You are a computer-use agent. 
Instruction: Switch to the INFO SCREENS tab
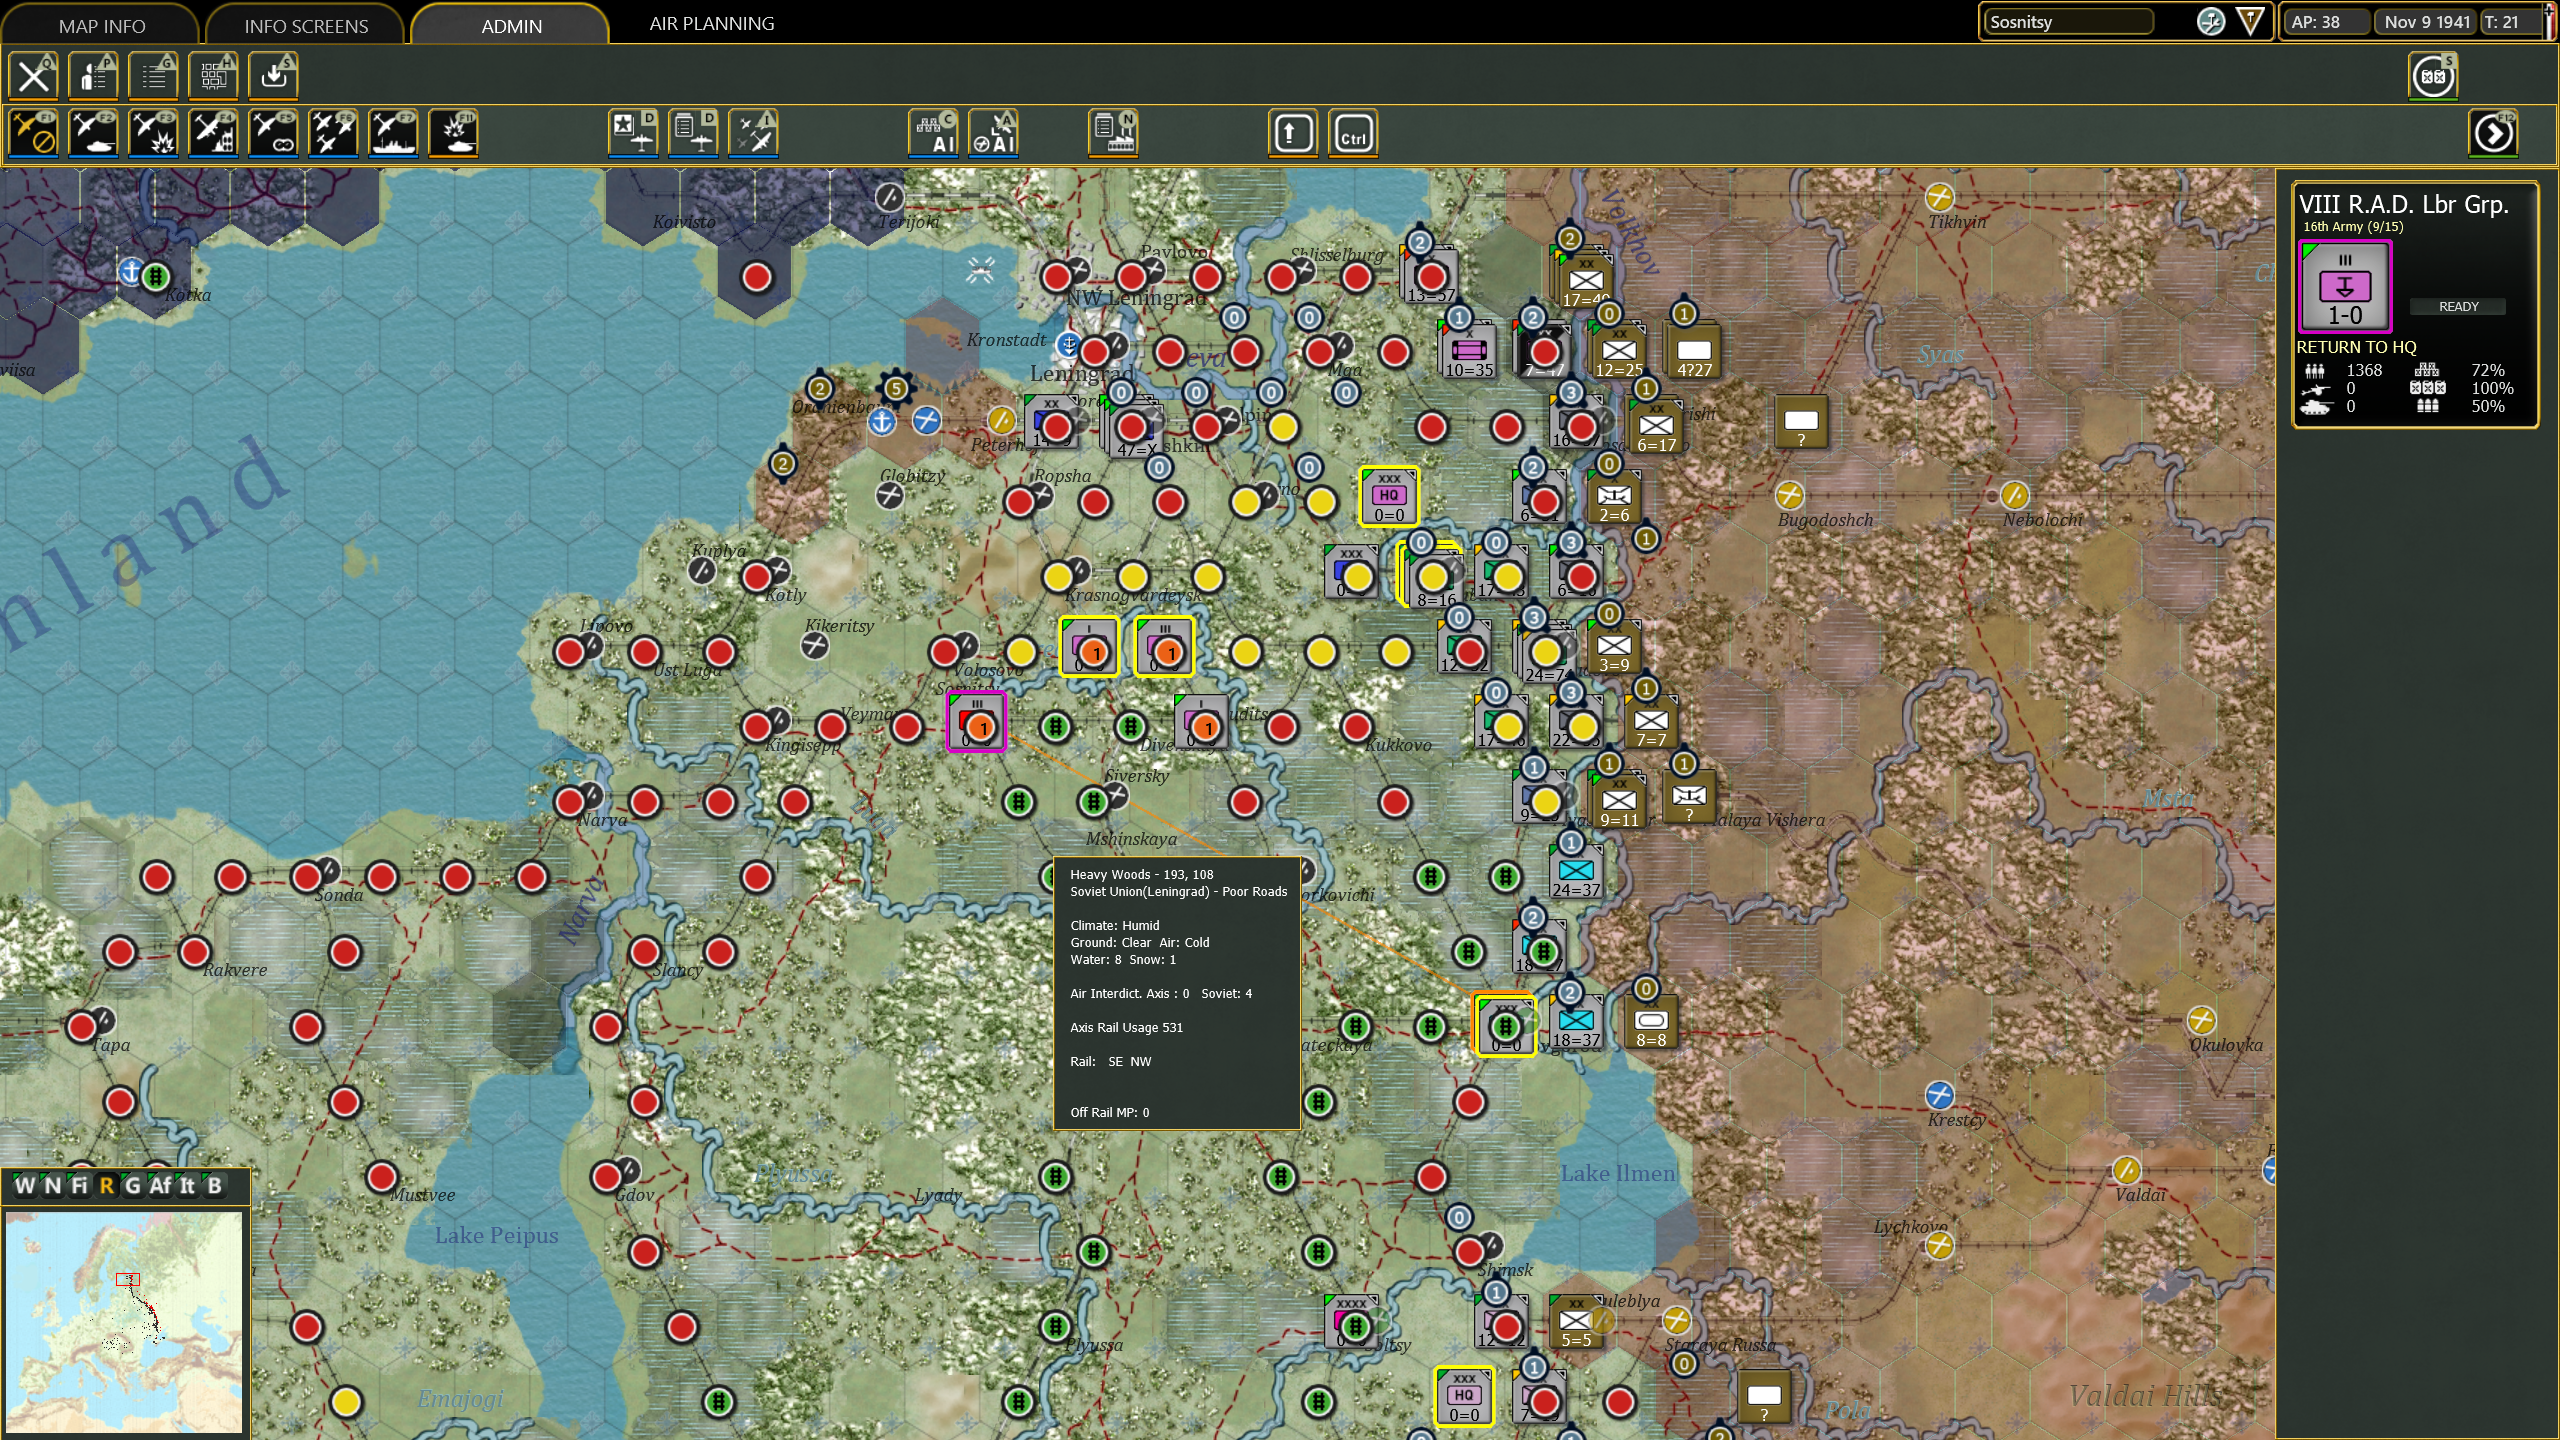(306, 26)
